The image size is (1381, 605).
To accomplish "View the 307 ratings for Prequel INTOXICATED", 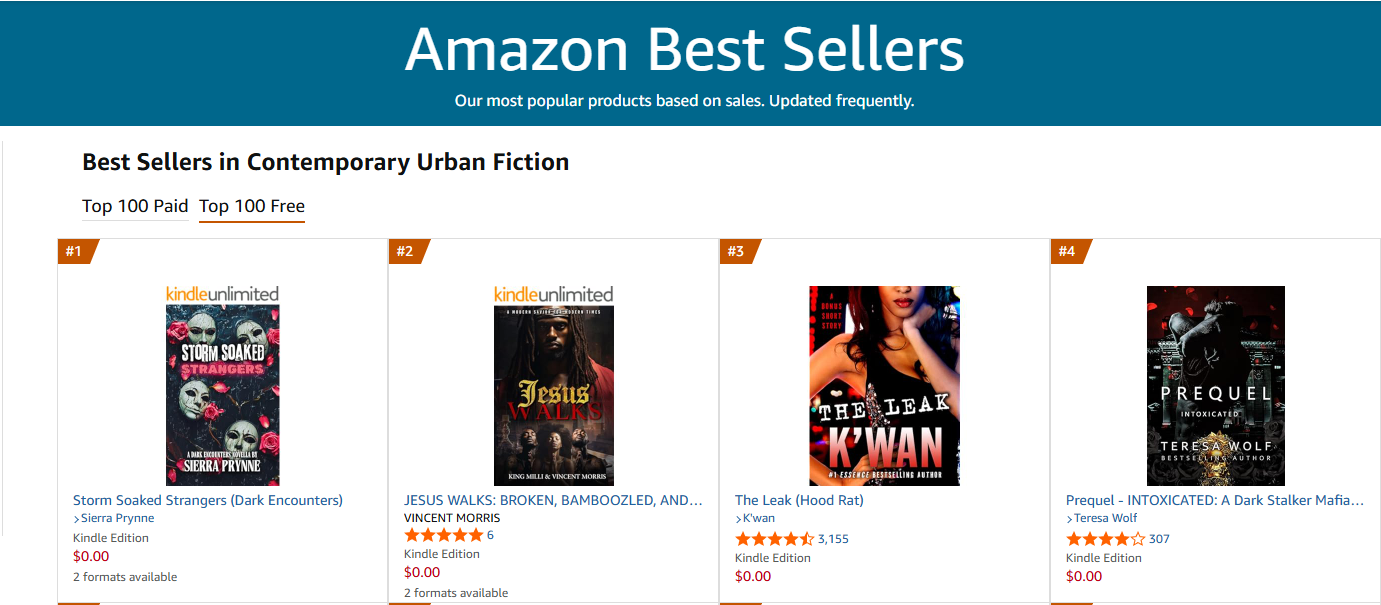I will pyautogui.click(x=1160, y=538).
